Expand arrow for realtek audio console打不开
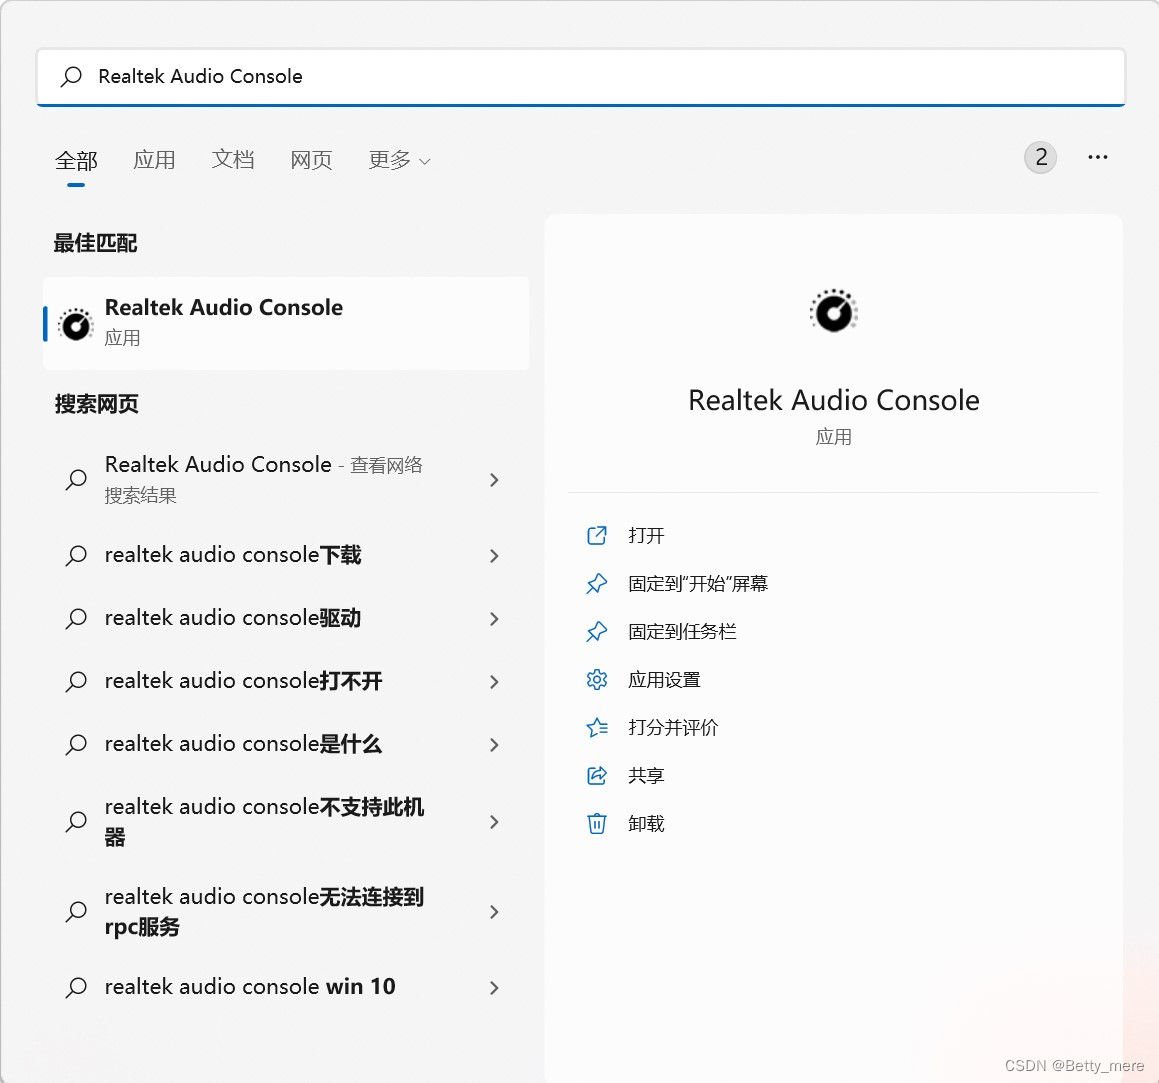This screenshot has width=1159, height=1083. point(494,682)
